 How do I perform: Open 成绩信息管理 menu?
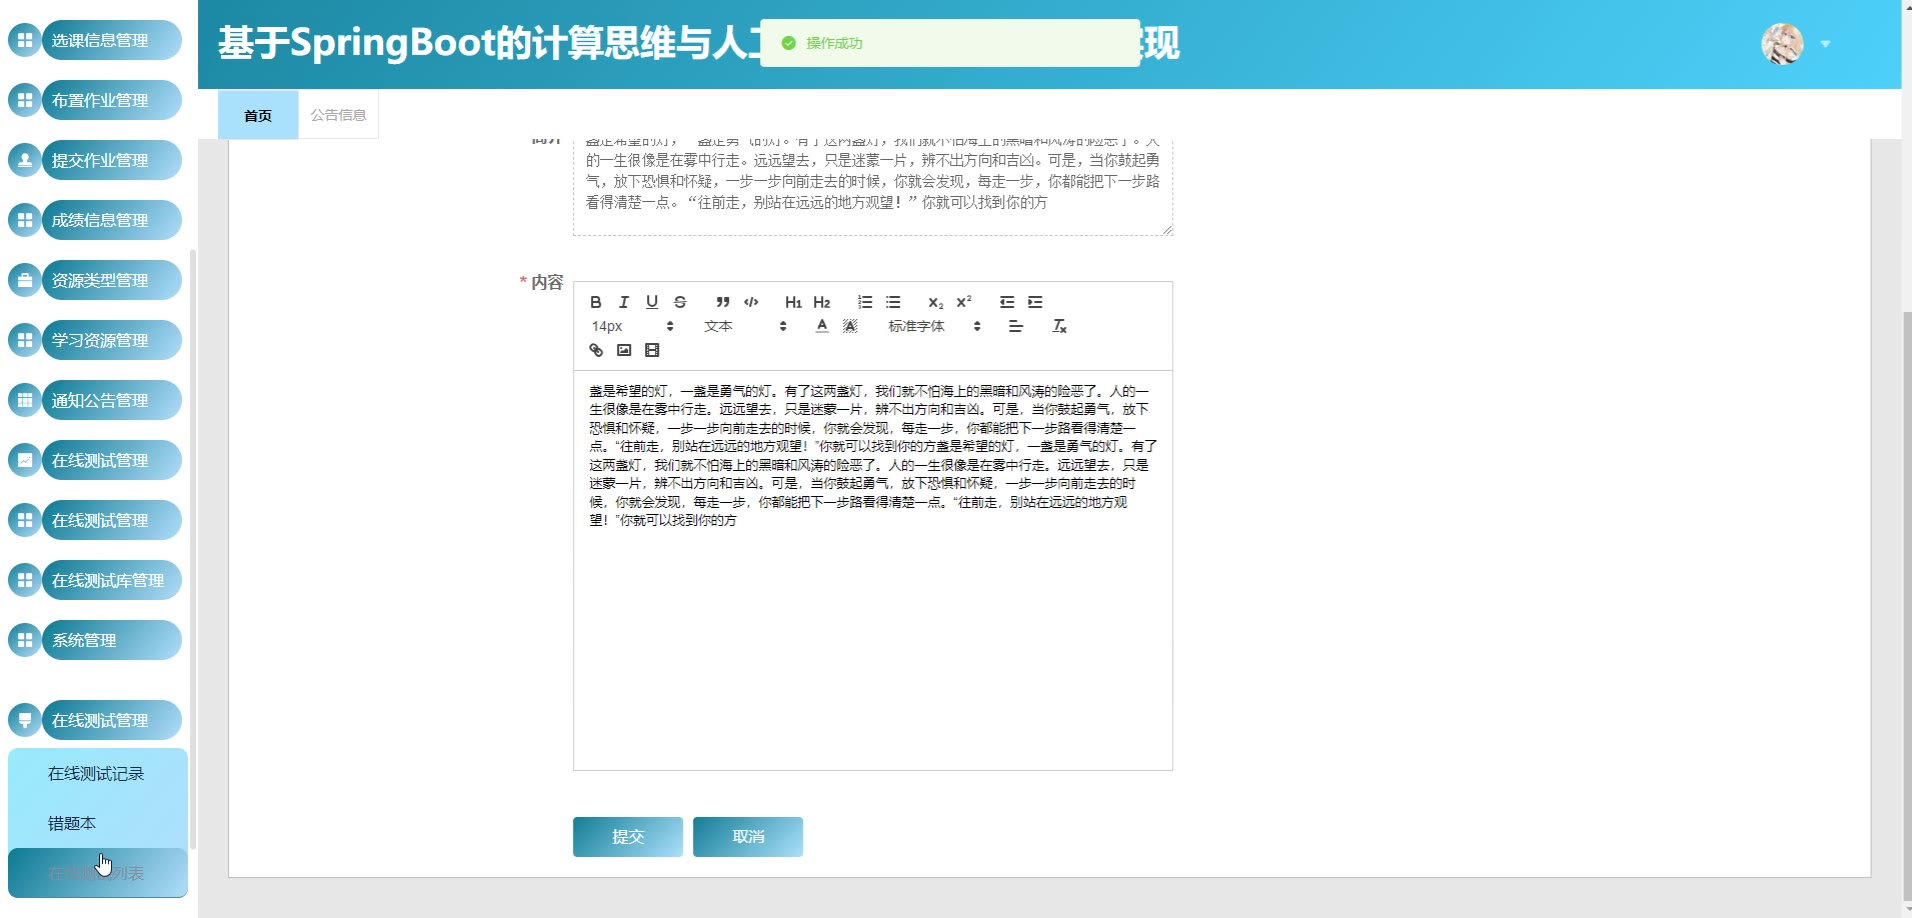pyautogui.click(x=112, y=220)
